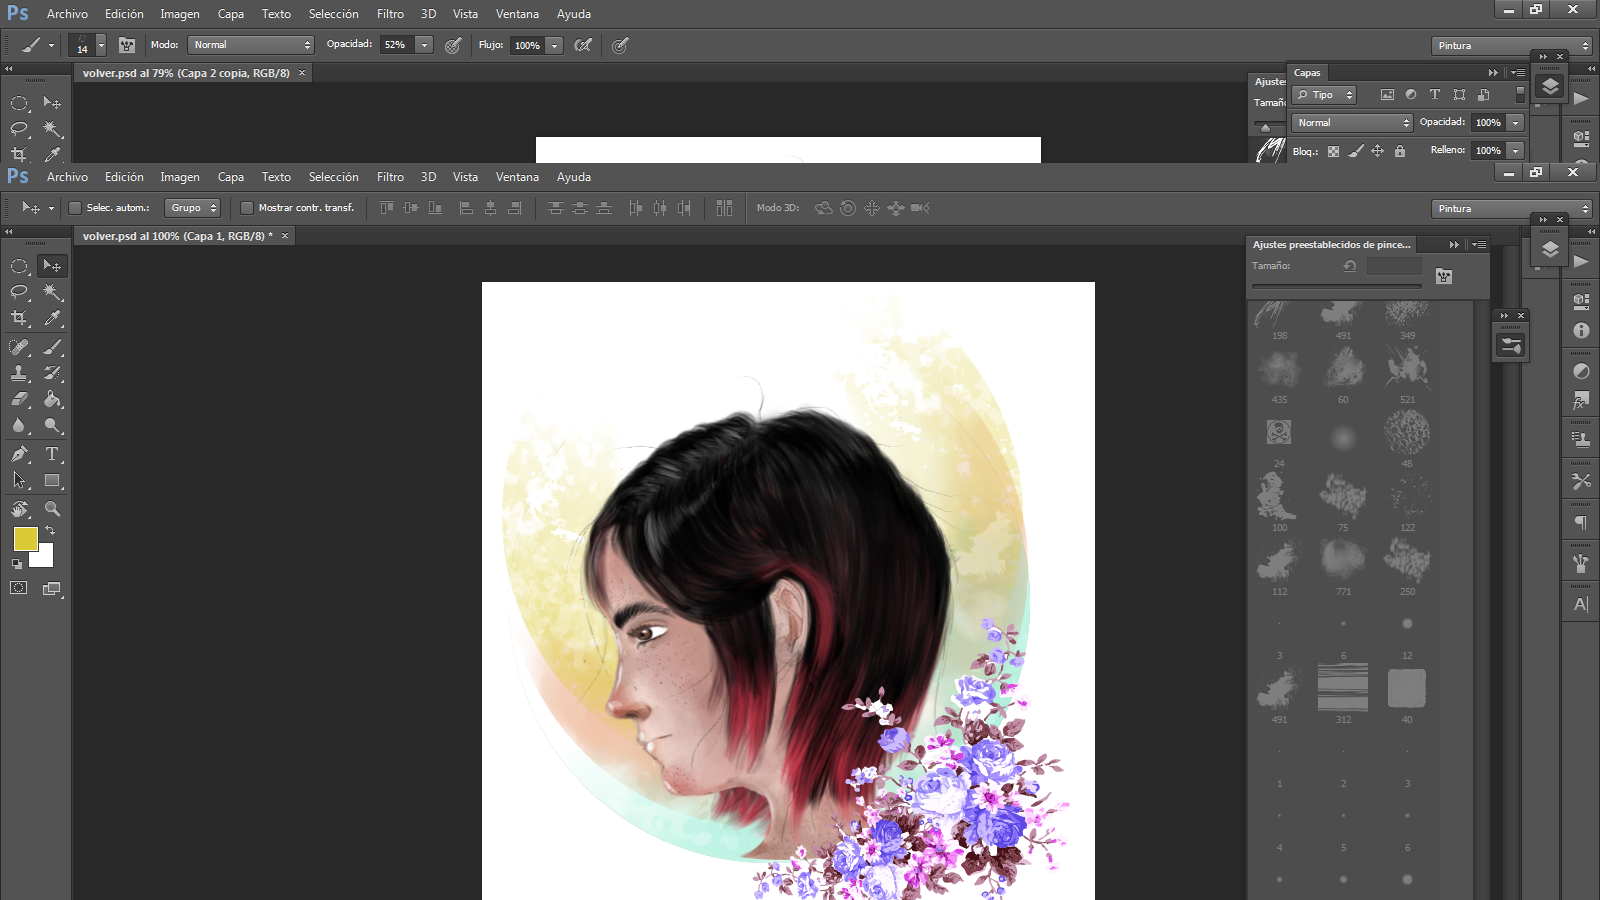The height and width of the screenshot is (900, 1600).
Task: Click the Align left edges button
Action: 466,208
